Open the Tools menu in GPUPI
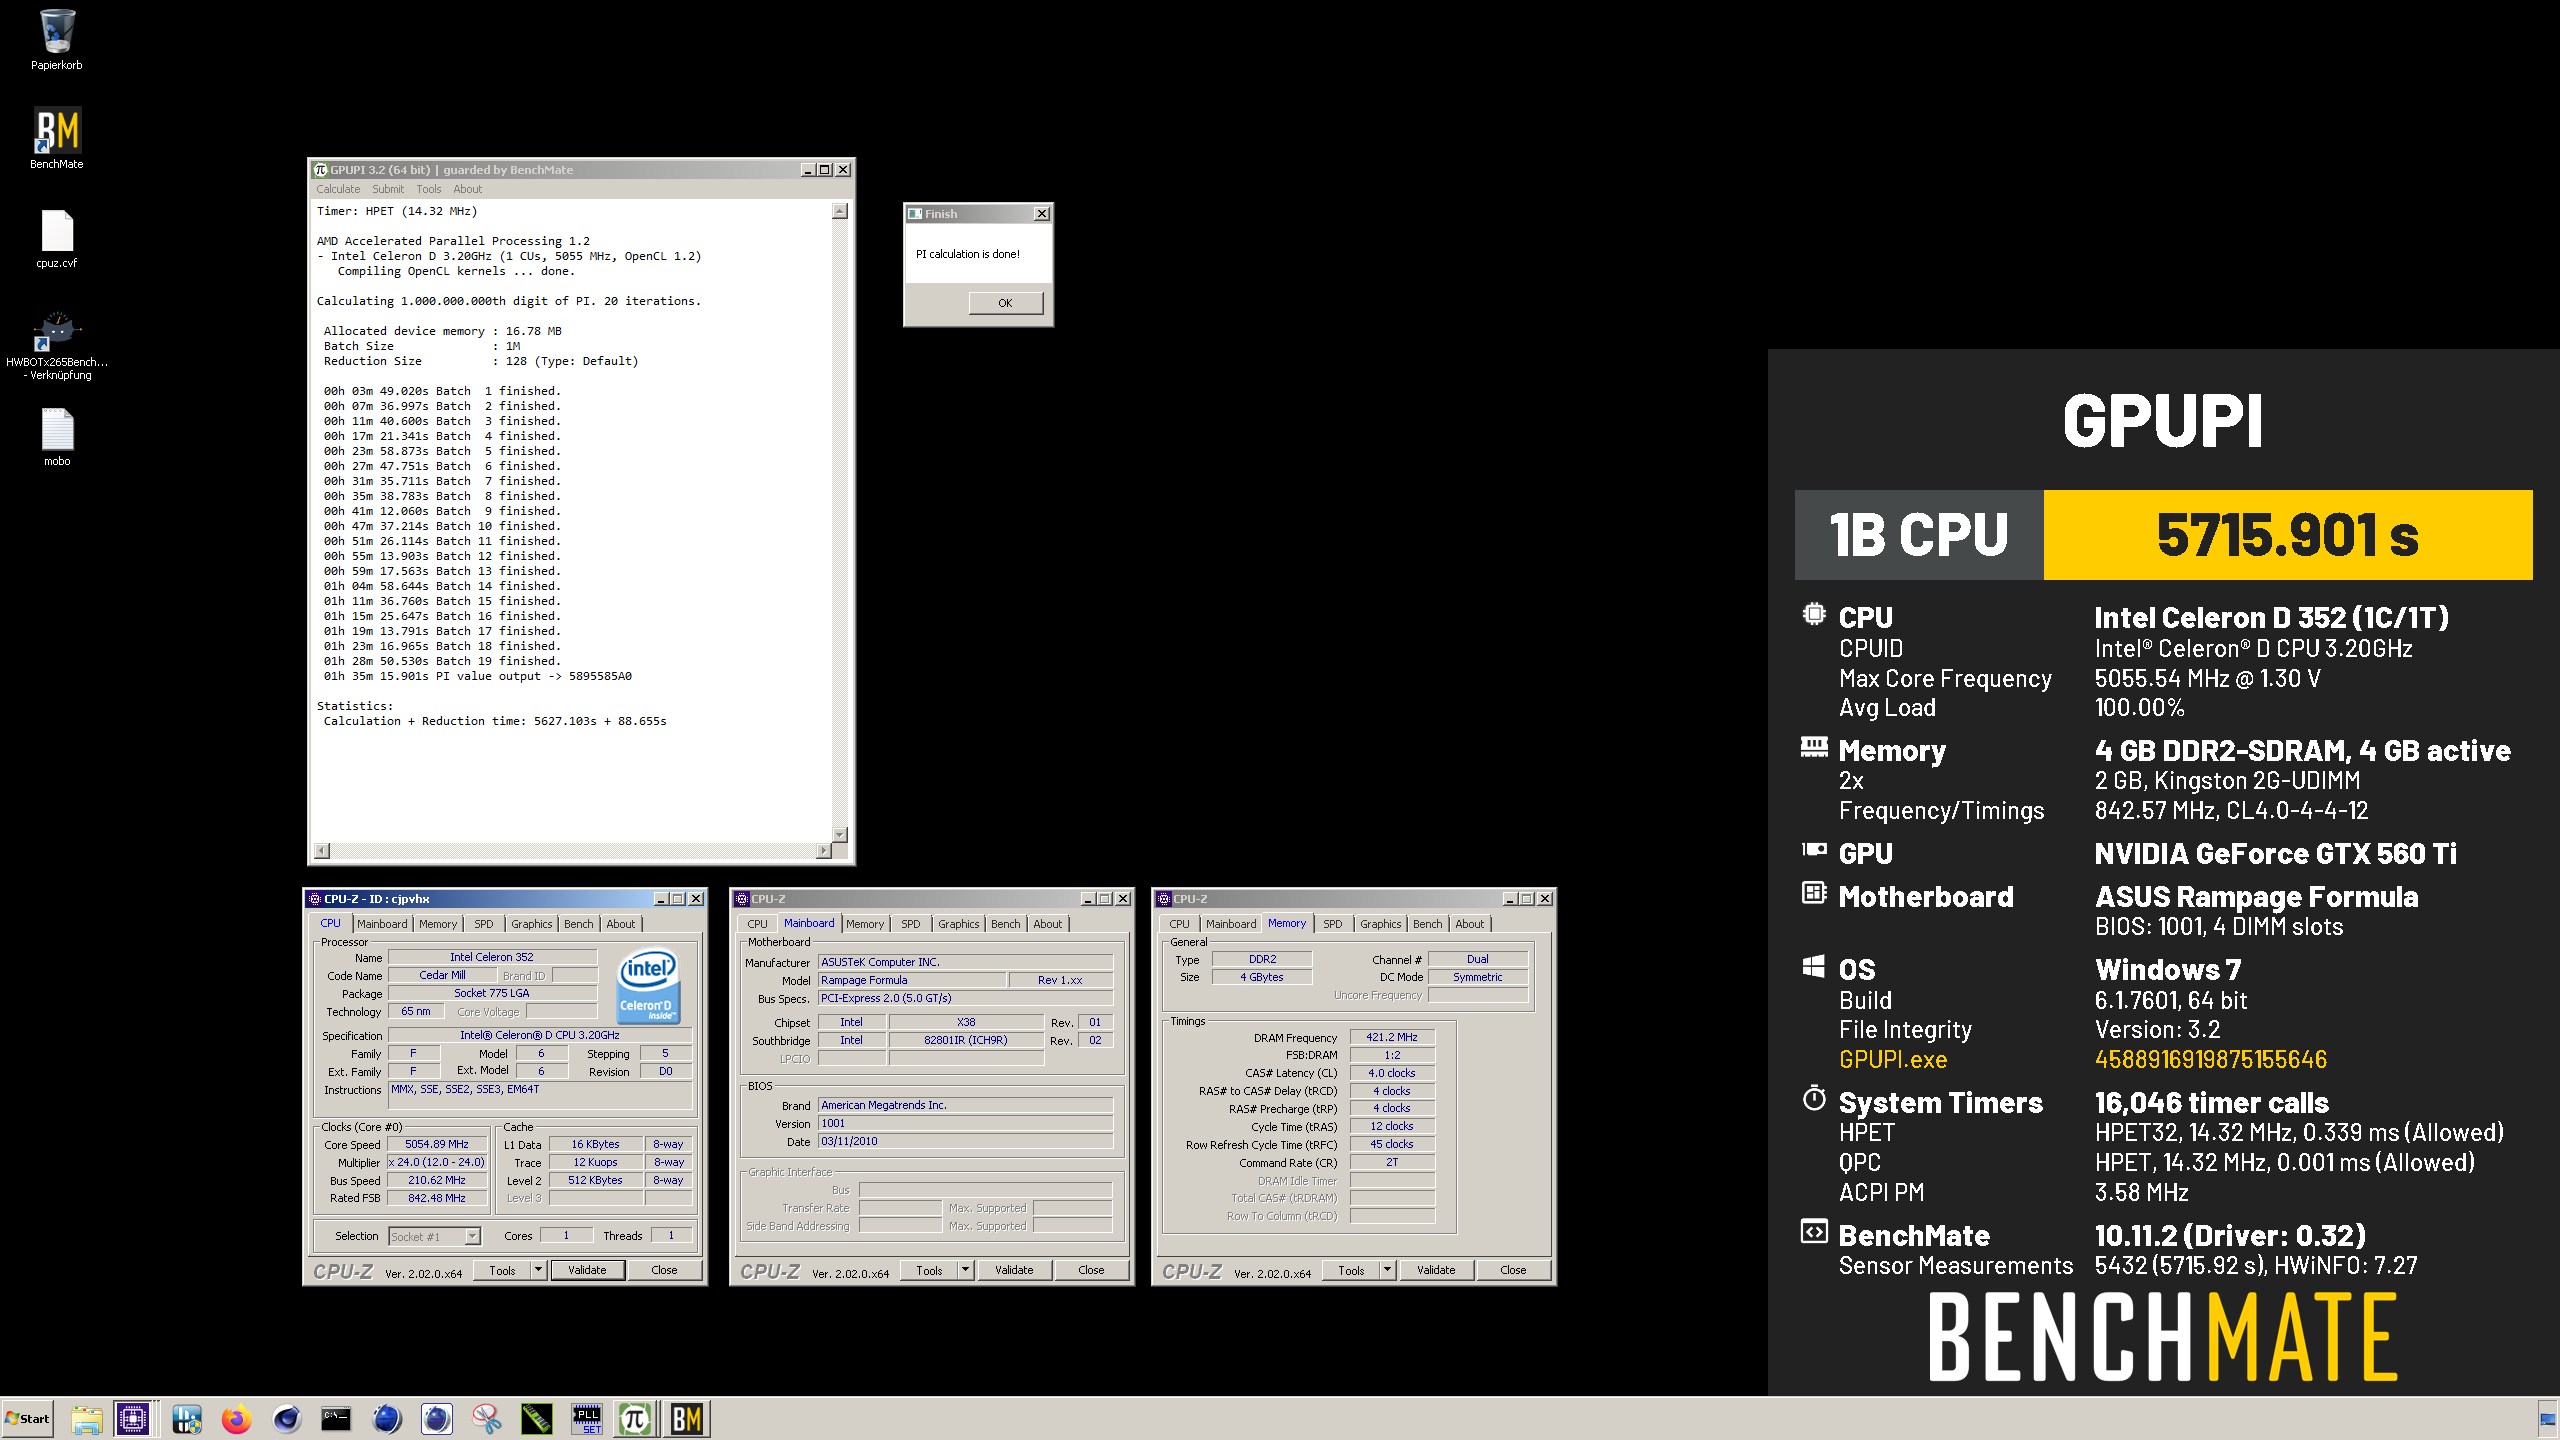Viewport: 2560px width, 1440px height. (429, 189)
